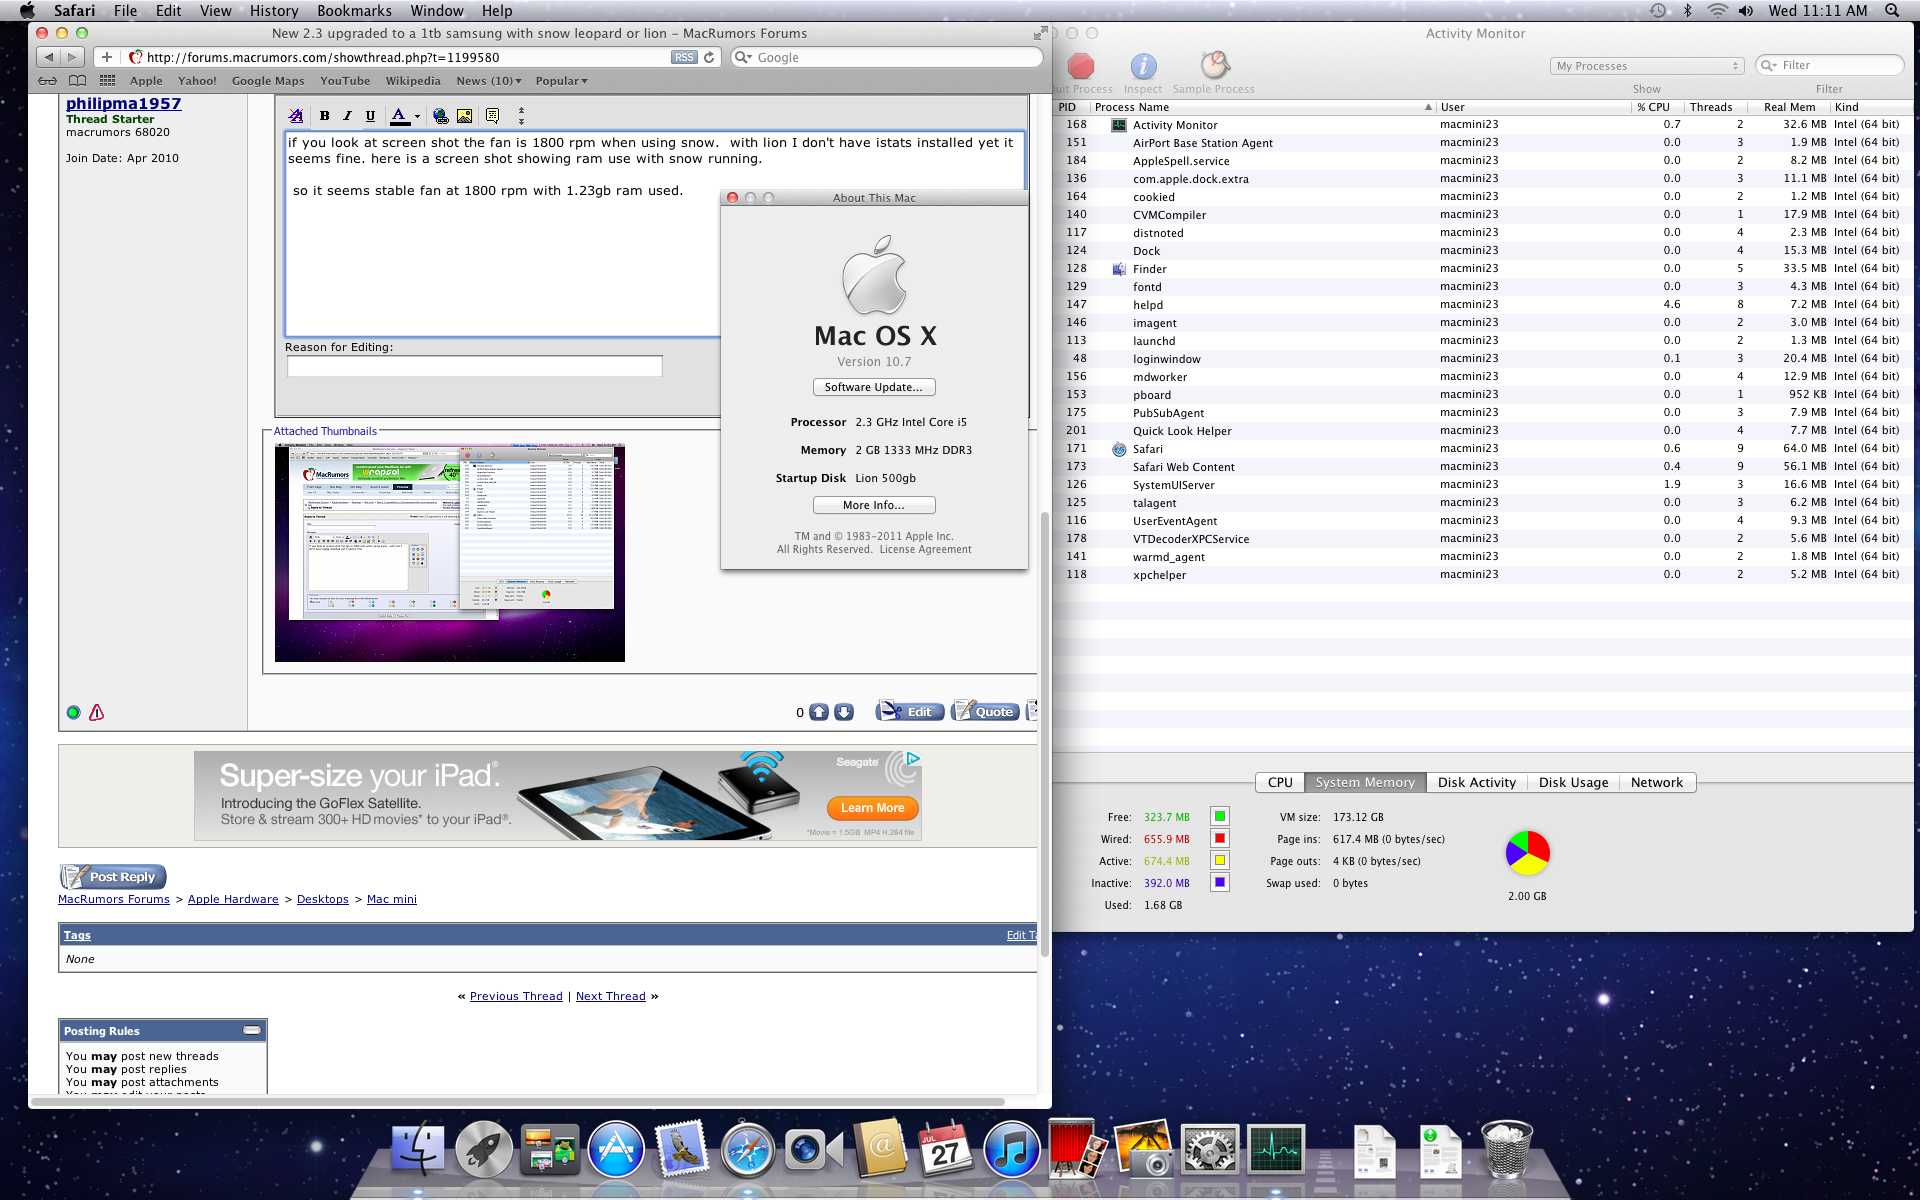This screenshot has width=1920, height=1200.
Task: Click the Sample Process toolbar icon
Action: tap(1213, 67)
